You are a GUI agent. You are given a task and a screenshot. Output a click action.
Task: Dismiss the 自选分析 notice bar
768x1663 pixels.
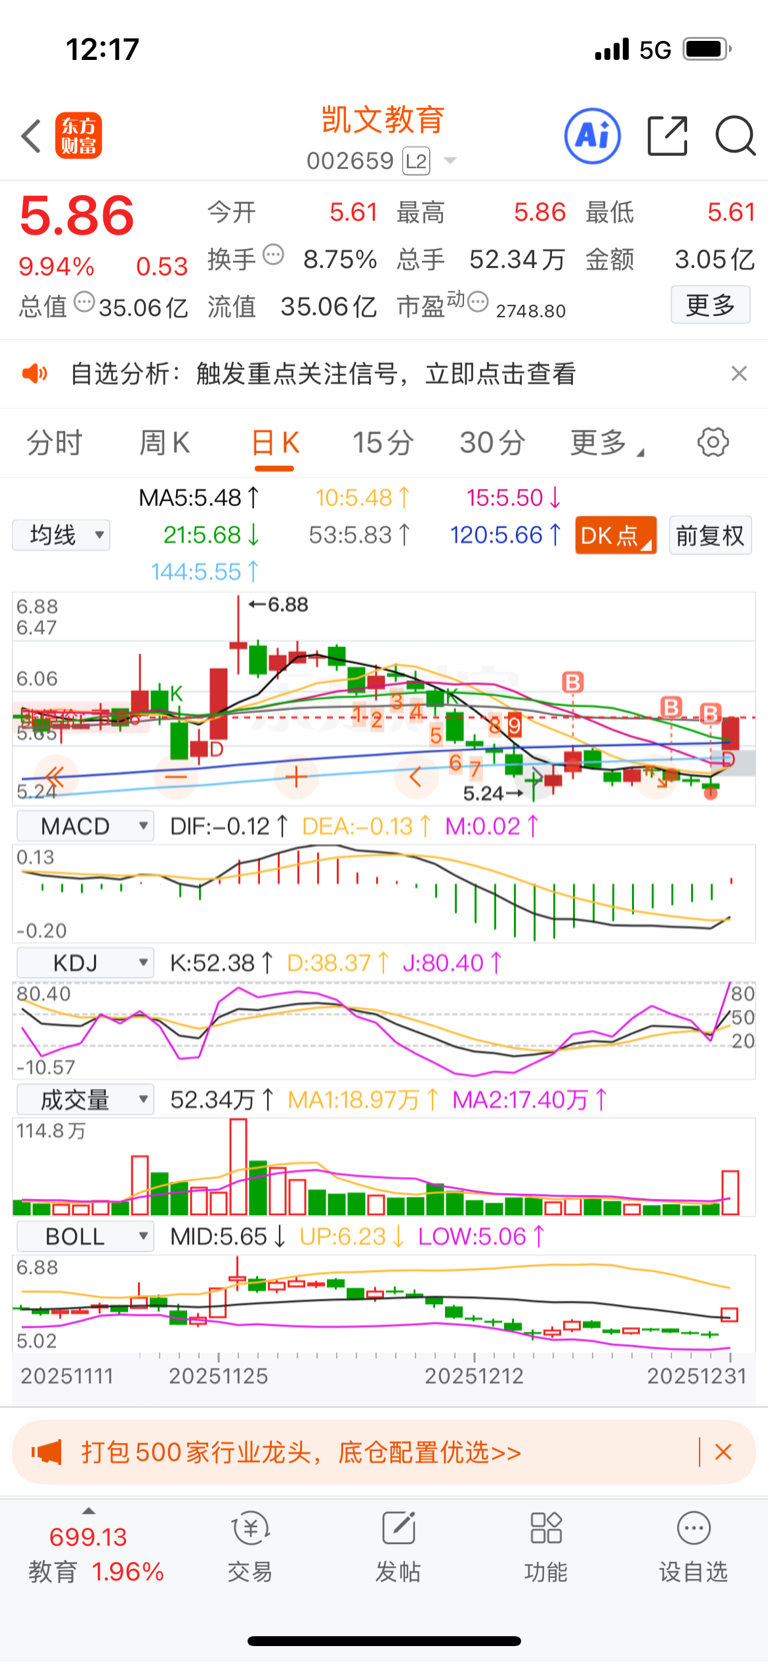point(739,373)
